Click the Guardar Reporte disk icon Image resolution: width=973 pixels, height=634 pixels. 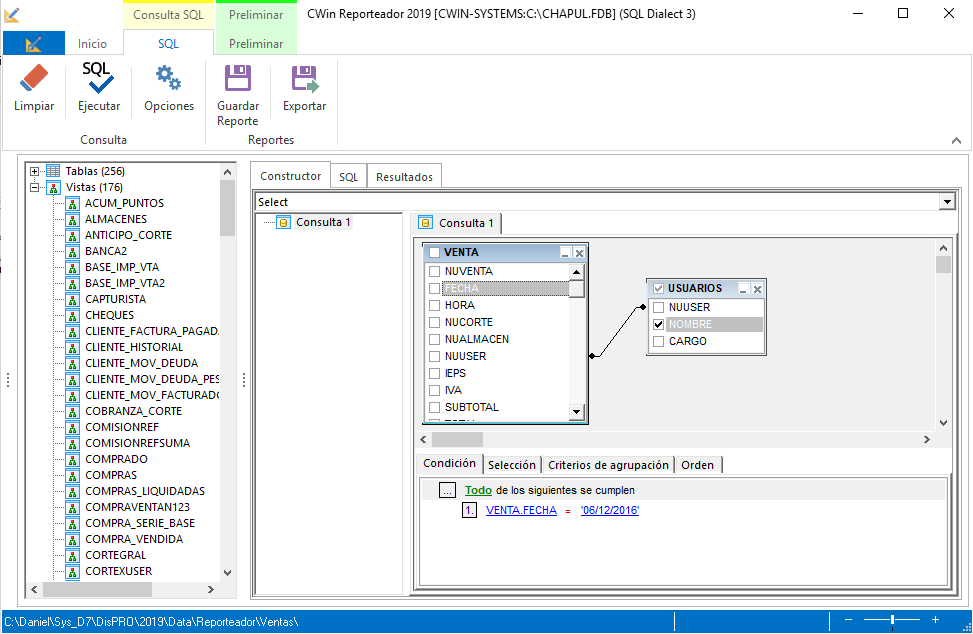237,80
